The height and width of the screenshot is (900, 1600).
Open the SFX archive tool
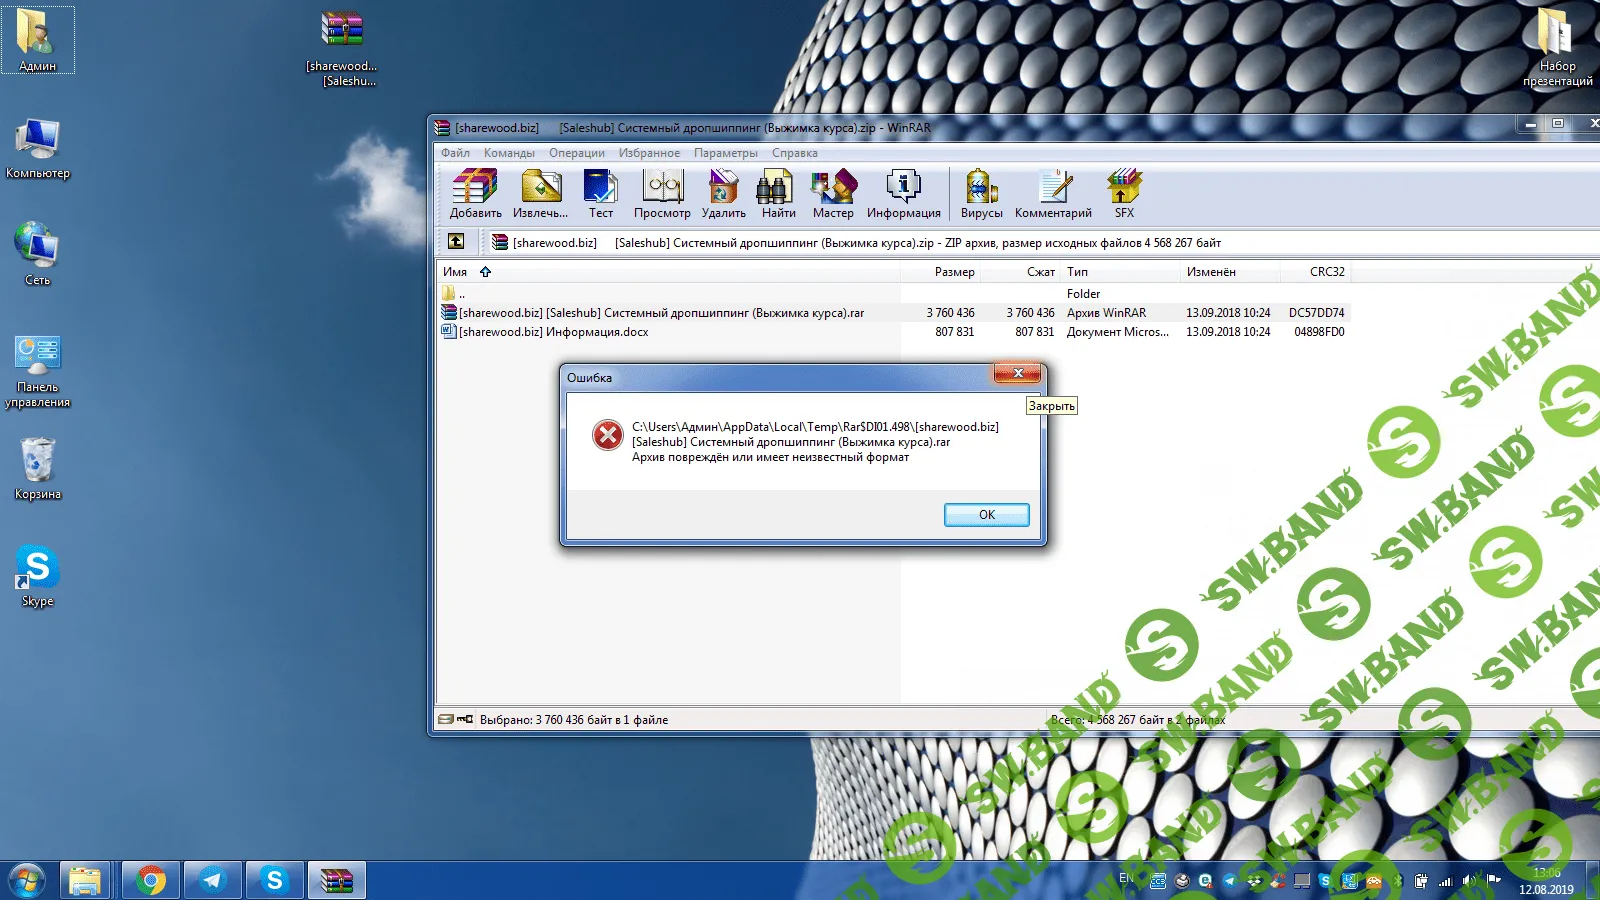point(1124,193)
